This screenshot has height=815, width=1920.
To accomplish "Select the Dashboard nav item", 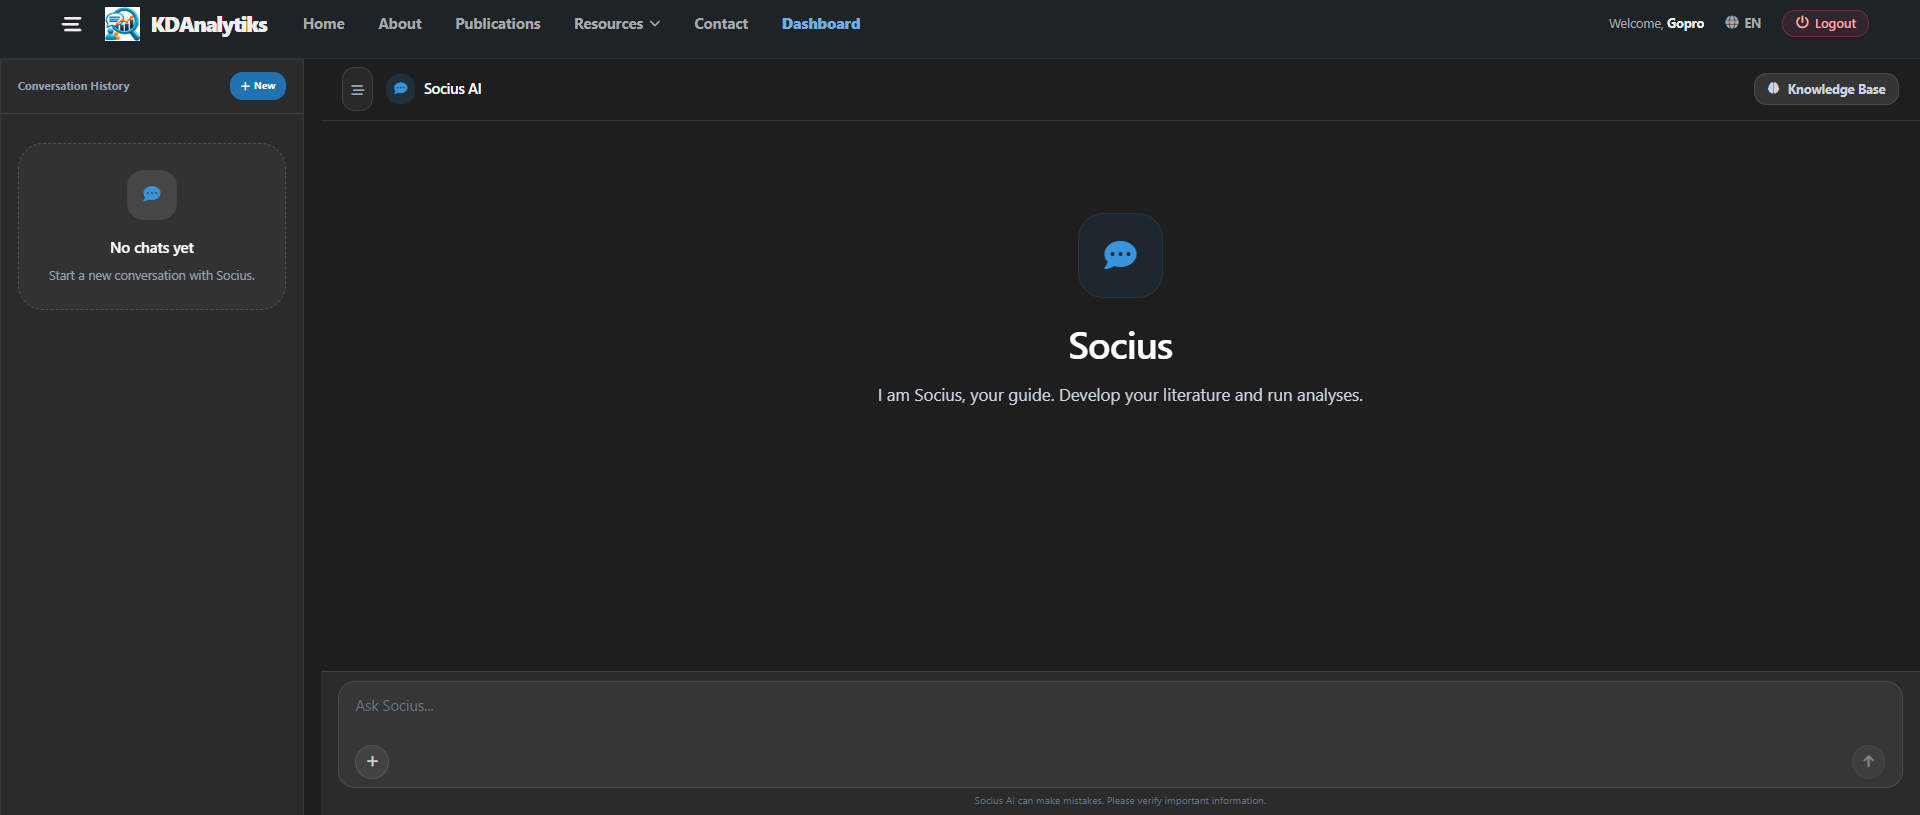I will click(x=821, y=24).
